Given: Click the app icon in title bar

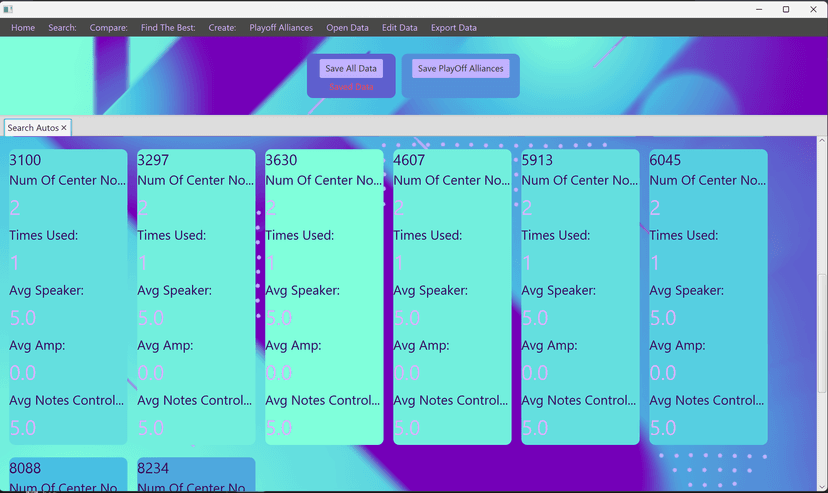Looking at the screenshot, I should click(x=8, y=9).
